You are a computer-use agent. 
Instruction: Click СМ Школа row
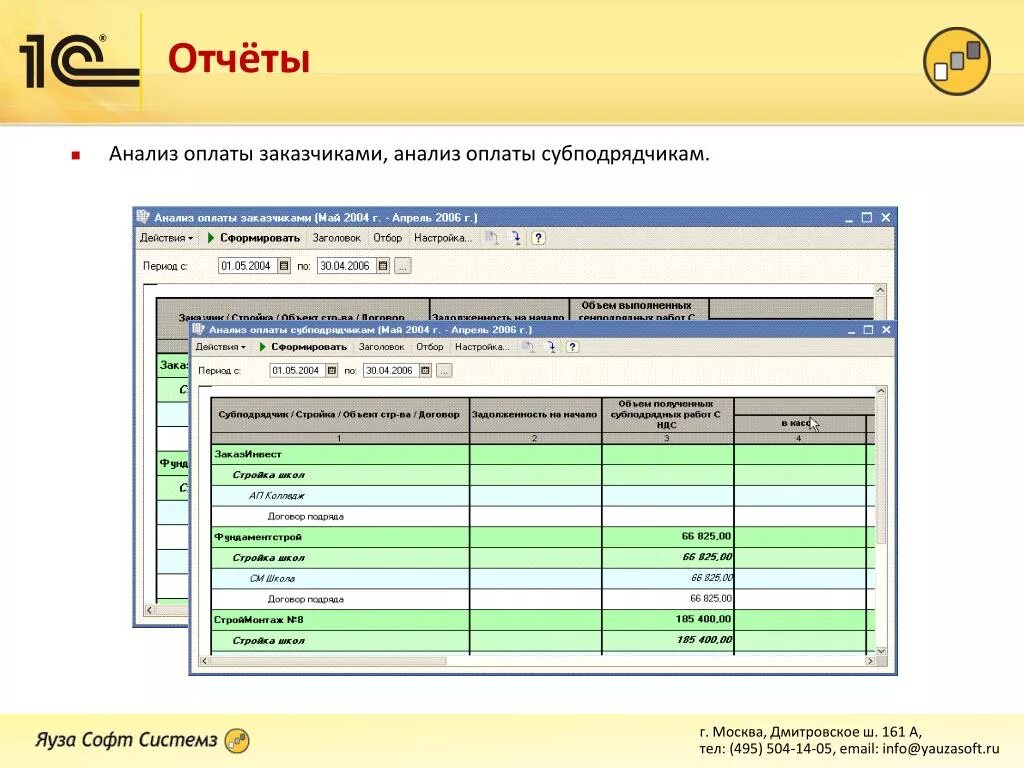point(543,578)
